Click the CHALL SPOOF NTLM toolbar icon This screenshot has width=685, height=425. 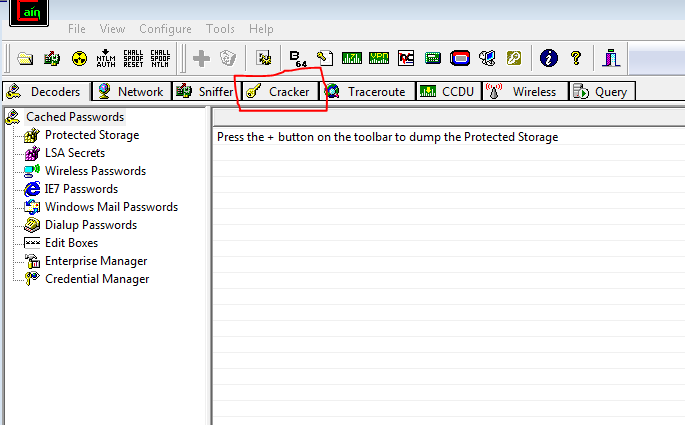[160, 58]
